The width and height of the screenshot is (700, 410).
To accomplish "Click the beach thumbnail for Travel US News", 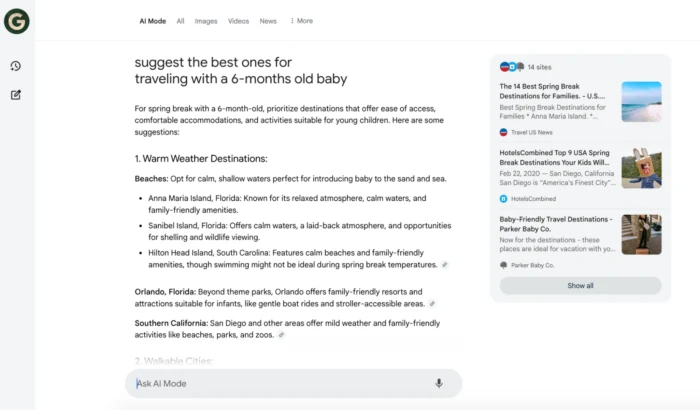I will (642, 102).
